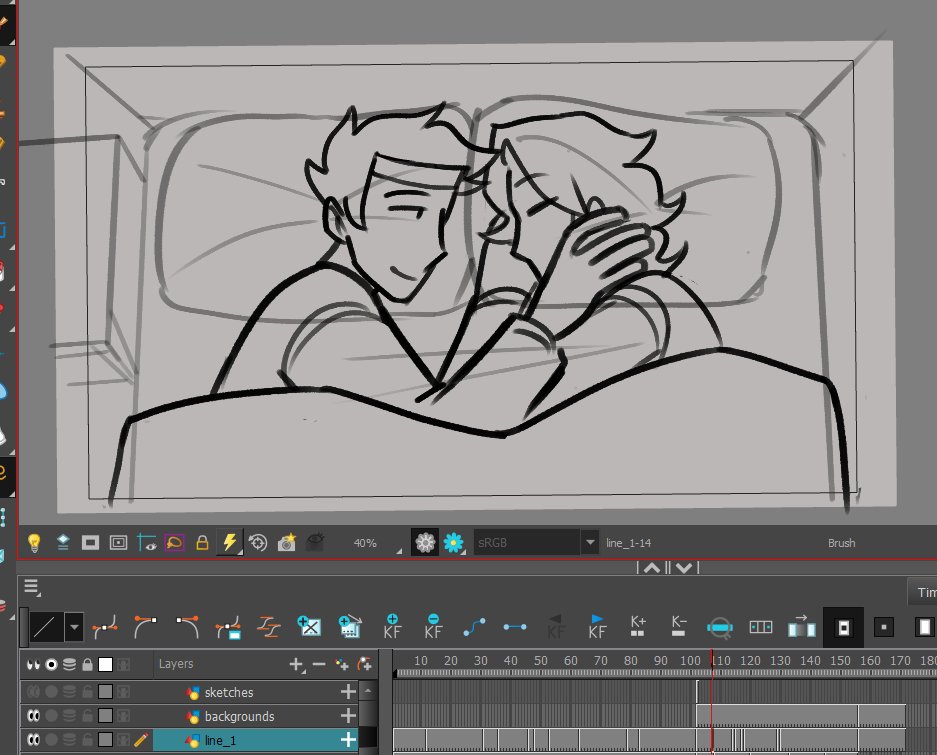Screen dimensions: 937x755
Task: Click the blue-bar magnifier timeline icon
Action: click(x=719, y=627)
